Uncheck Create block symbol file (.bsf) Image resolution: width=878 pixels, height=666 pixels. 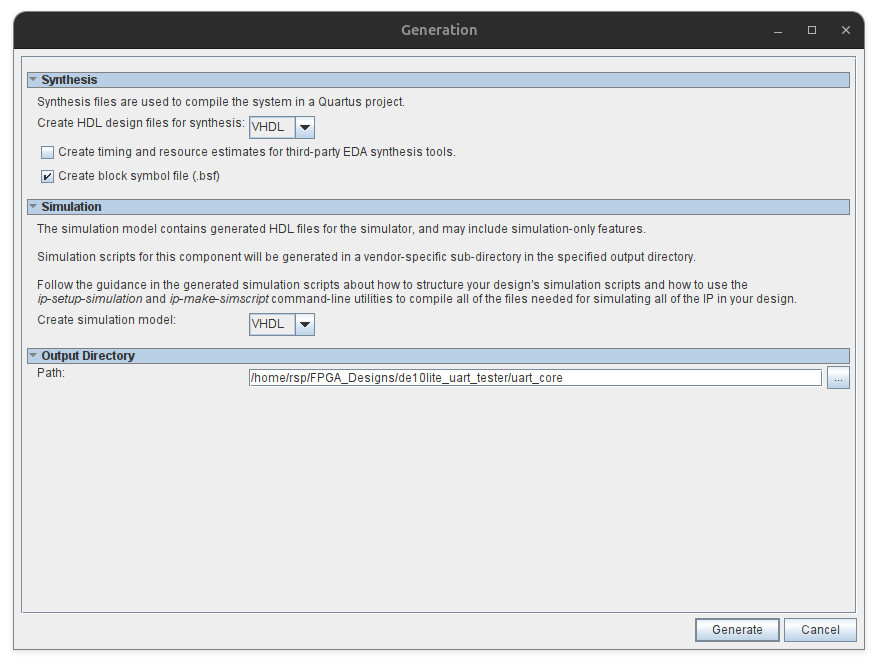pos(48,177)
